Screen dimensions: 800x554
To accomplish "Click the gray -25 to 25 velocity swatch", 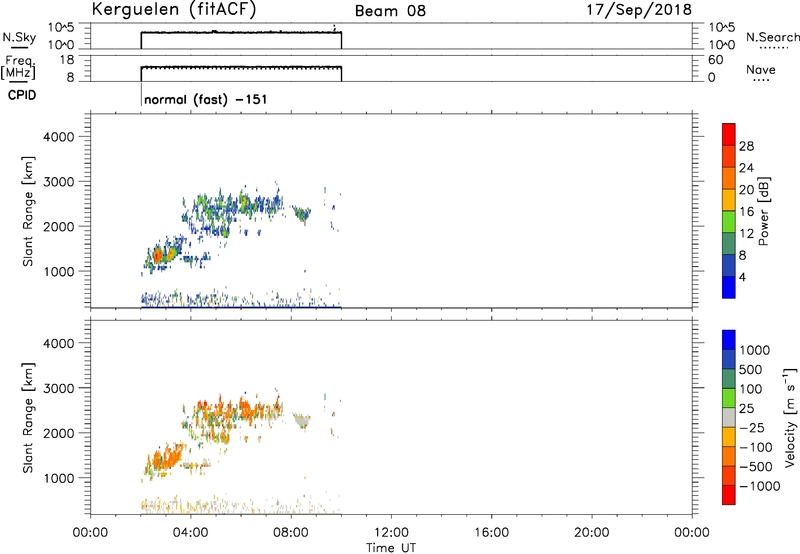I will coord(729,418).
